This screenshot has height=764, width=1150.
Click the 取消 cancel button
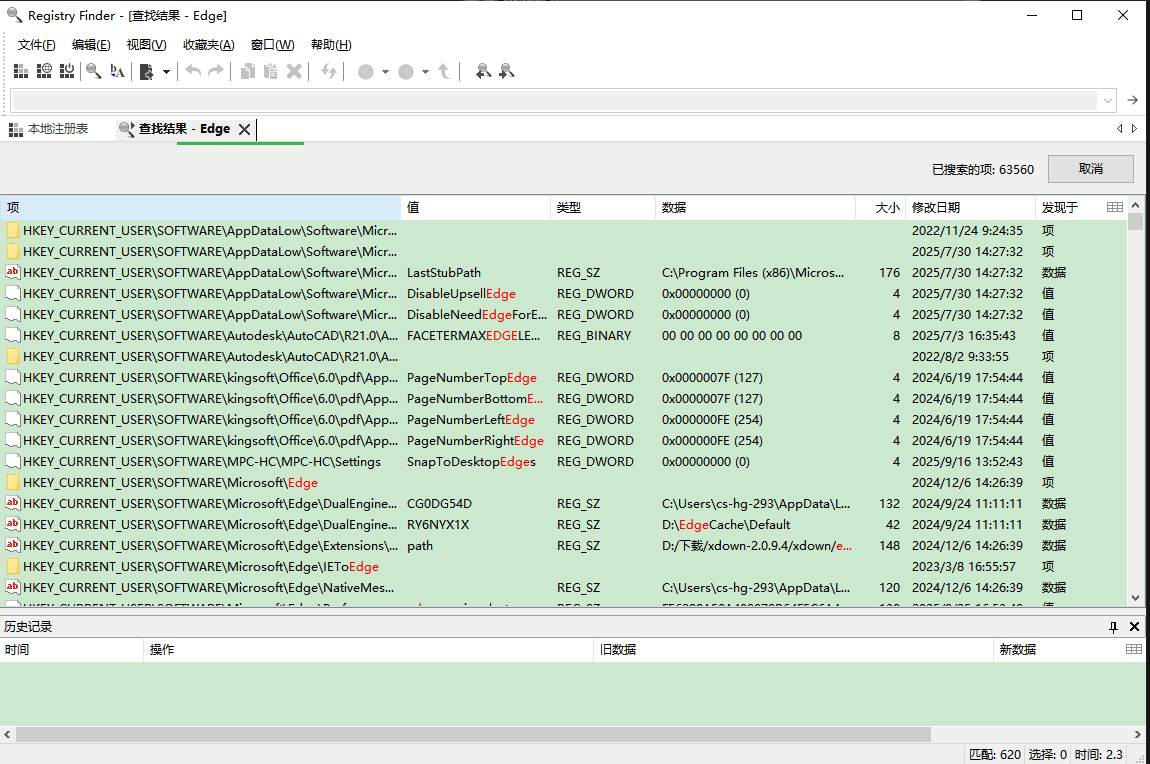click(x=1090, y=168)
